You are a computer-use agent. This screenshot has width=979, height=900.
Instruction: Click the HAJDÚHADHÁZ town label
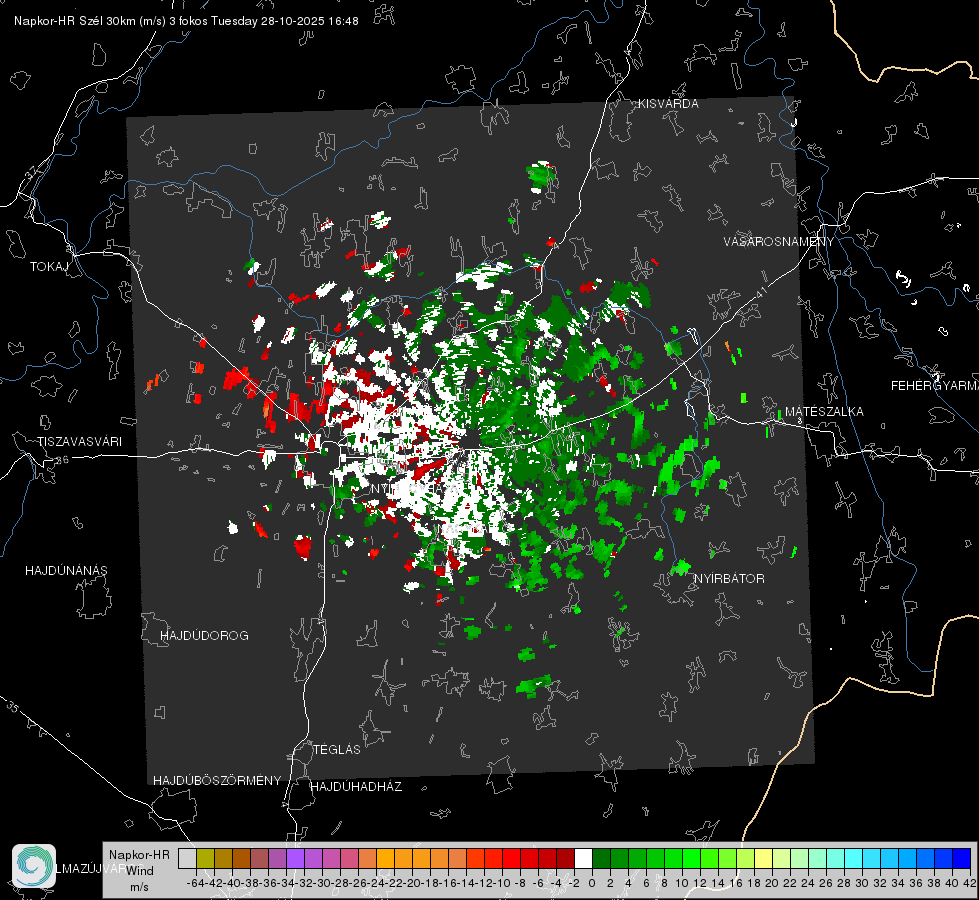tap(356, 786)
